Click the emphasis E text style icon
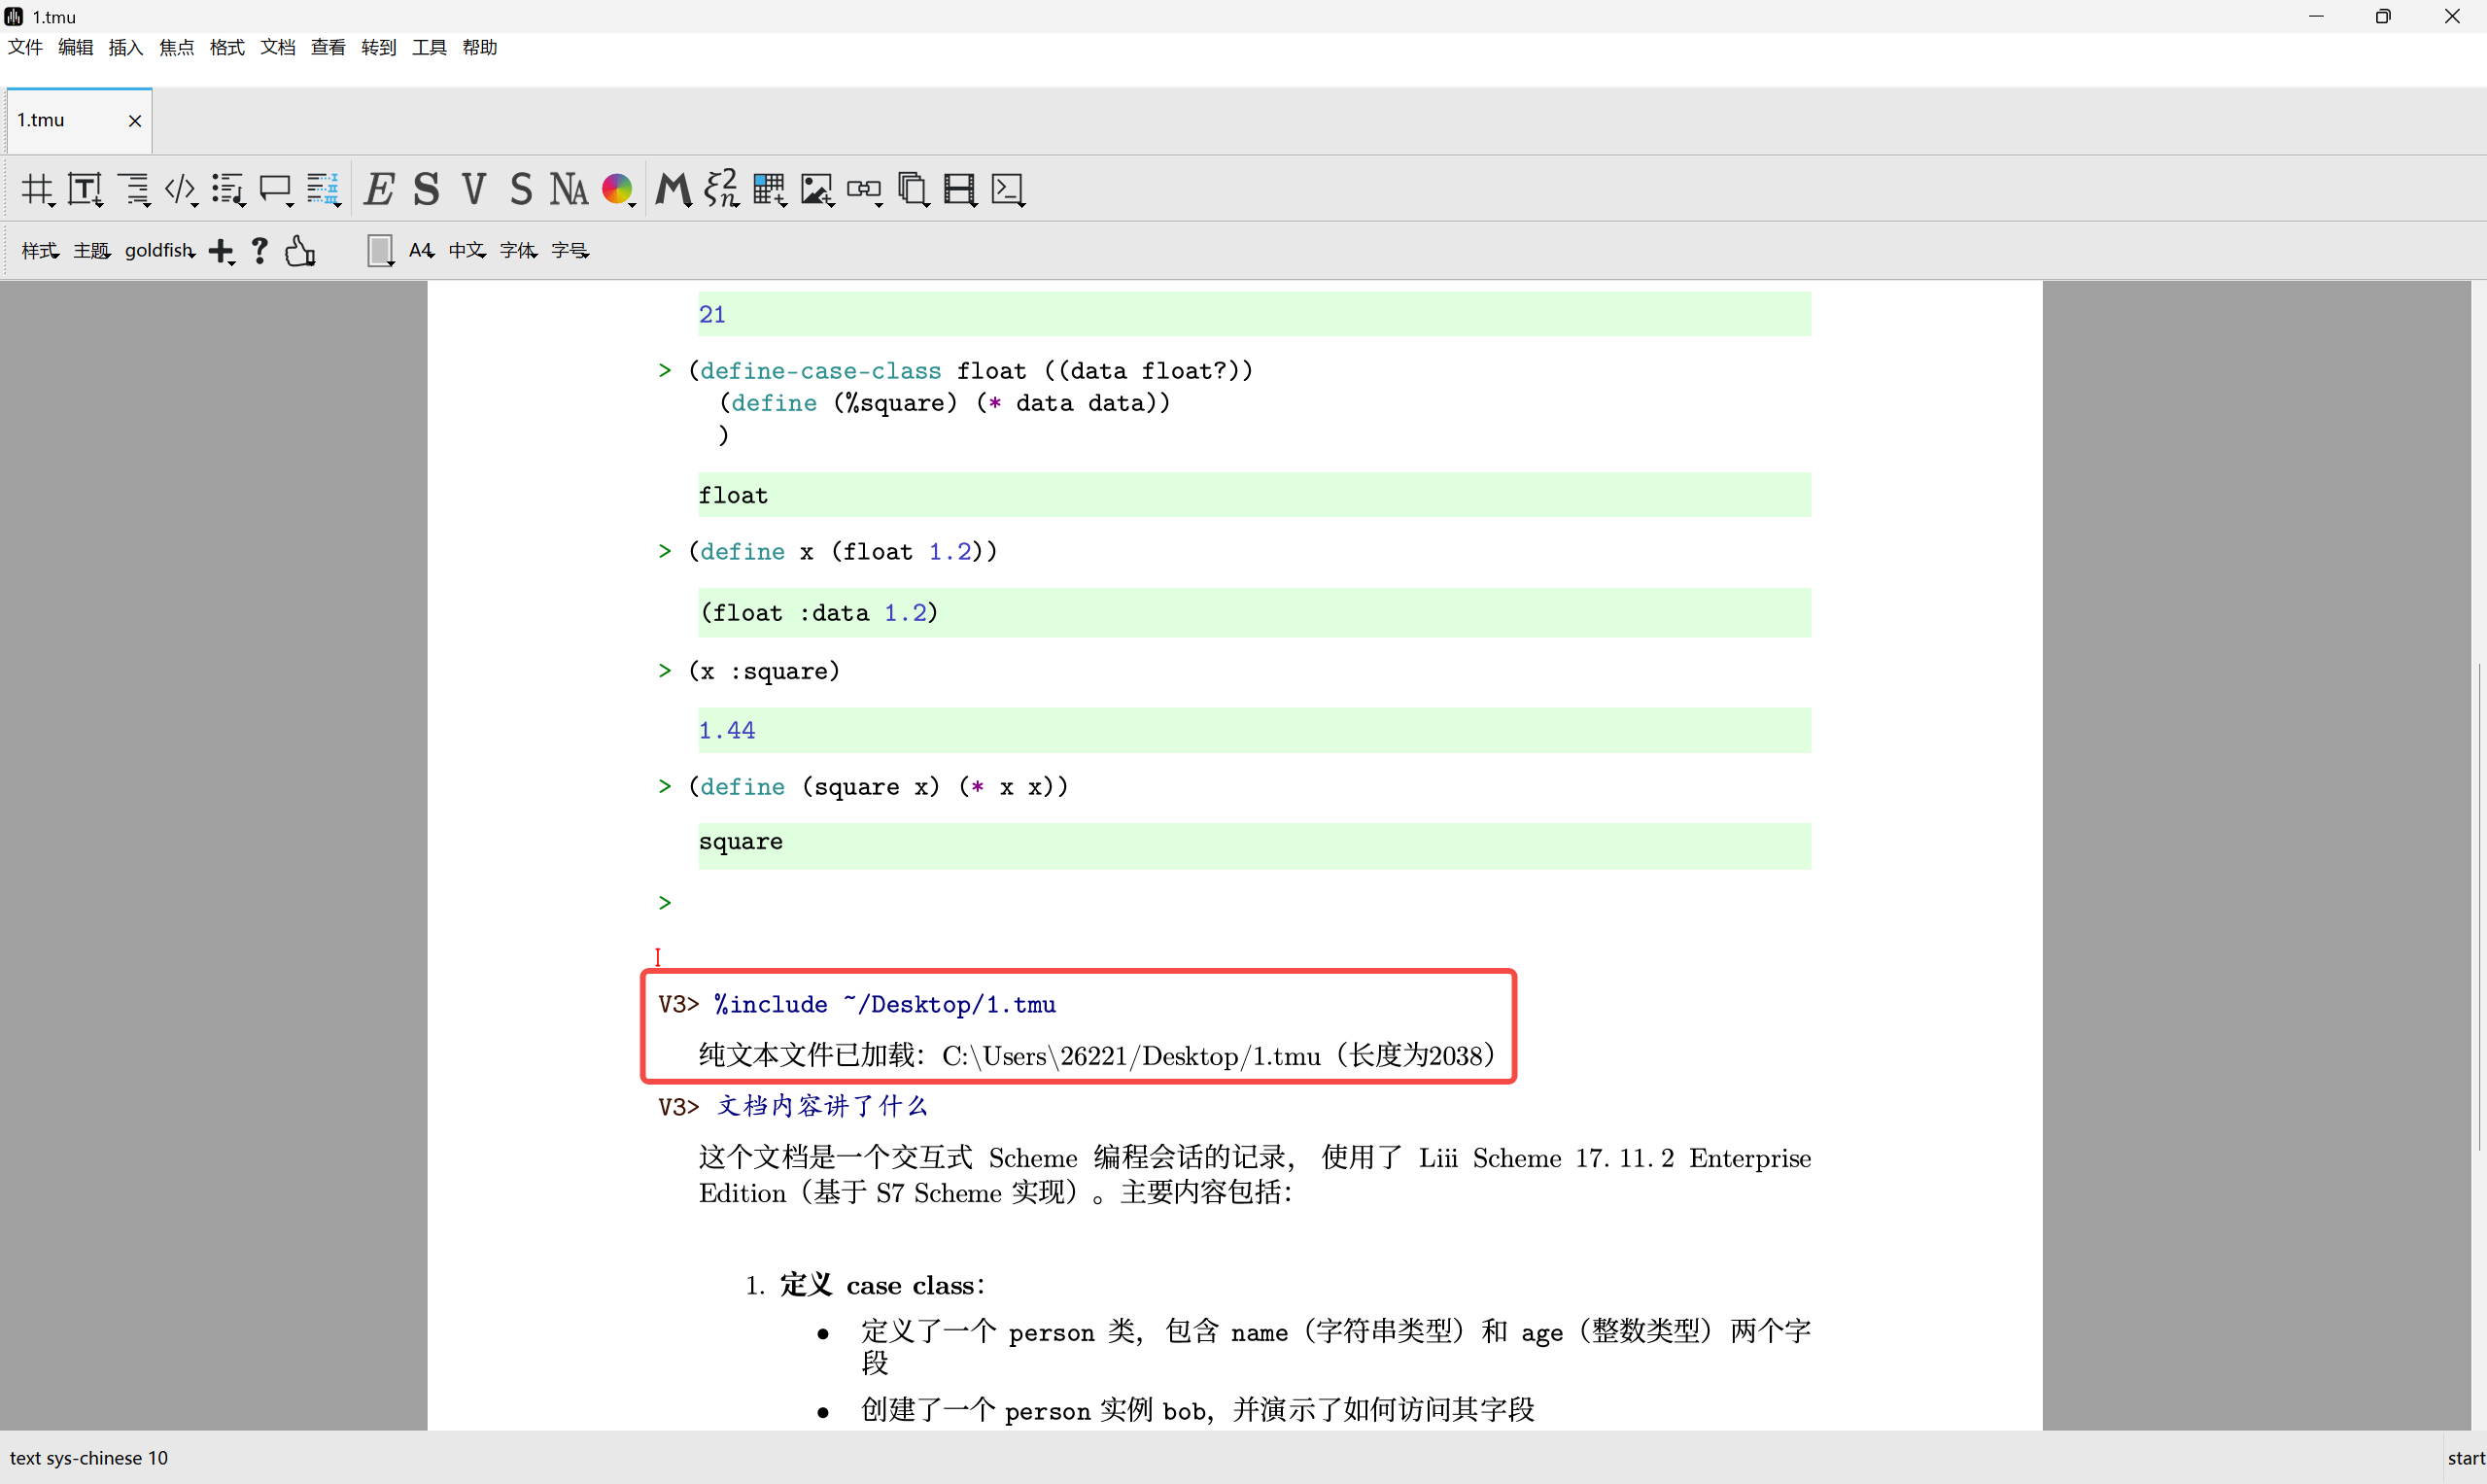 379,189
